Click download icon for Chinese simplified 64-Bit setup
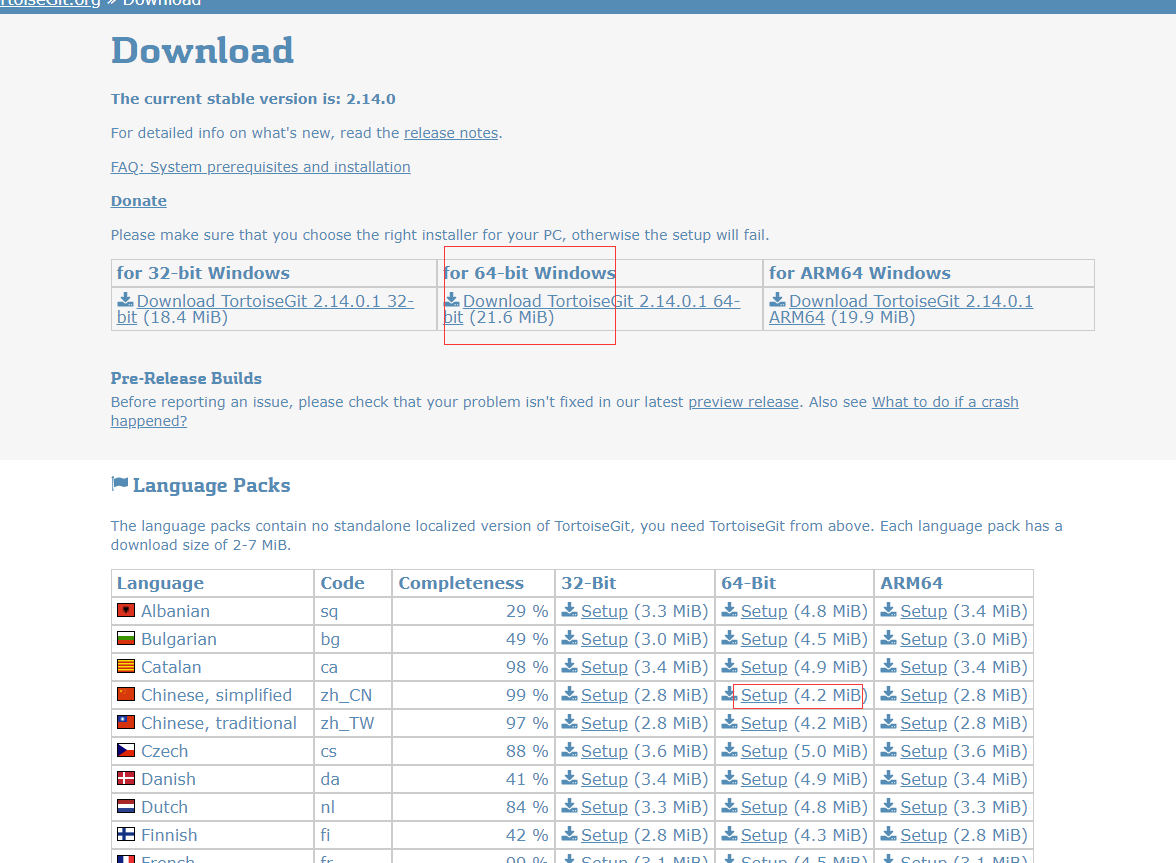This screenshot has width=1176, height=863. click(x=730, y=694)
